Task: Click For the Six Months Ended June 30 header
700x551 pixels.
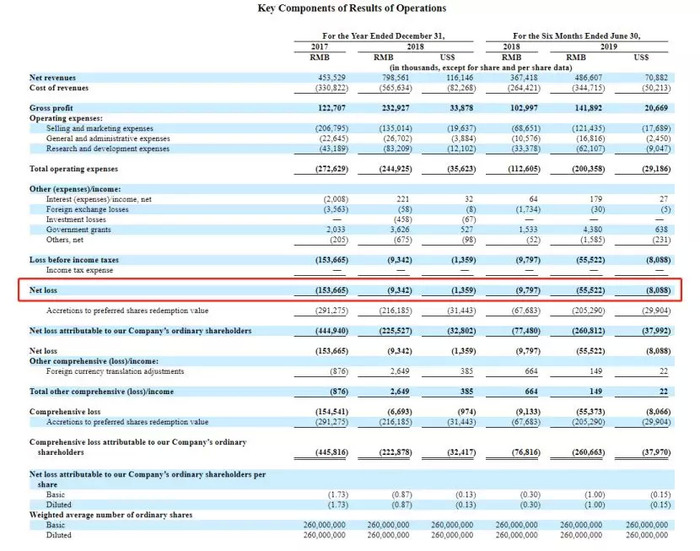Action: click(x=576, y=36)
